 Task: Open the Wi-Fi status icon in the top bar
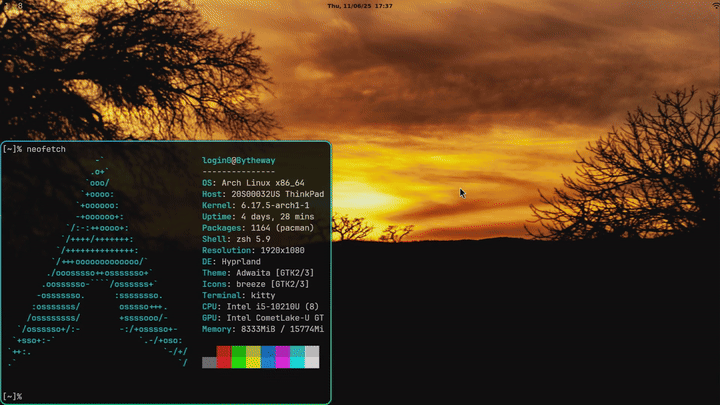click(x=715, y=5)
